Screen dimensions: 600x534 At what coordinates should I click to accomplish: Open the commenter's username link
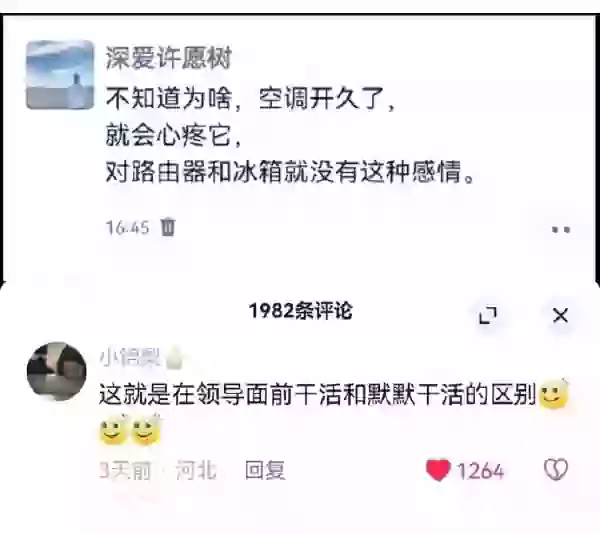pos(129,358)
